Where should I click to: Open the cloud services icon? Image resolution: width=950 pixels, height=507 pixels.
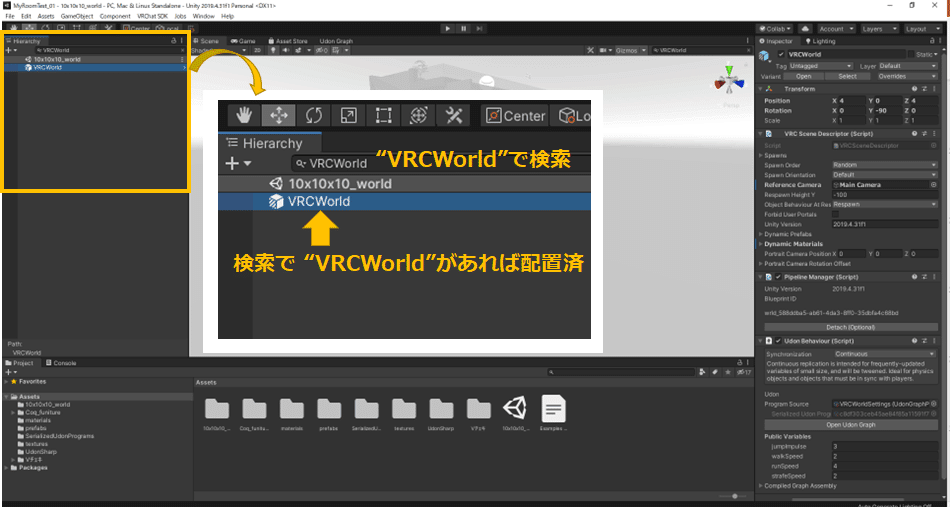click(805, 28)
